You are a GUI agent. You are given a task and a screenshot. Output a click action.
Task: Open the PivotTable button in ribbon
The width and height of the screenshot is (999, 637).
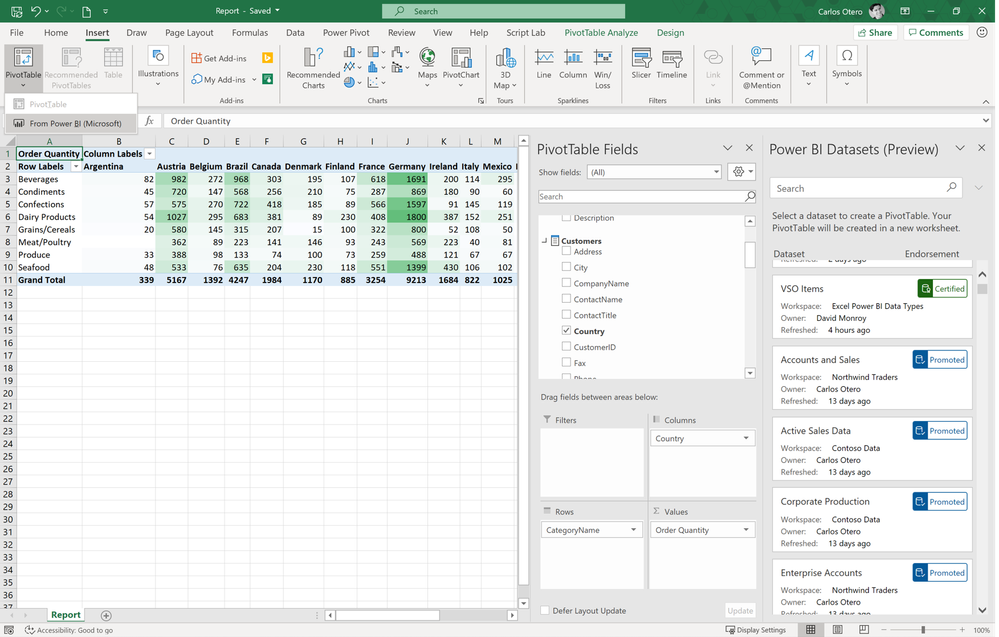24,68
